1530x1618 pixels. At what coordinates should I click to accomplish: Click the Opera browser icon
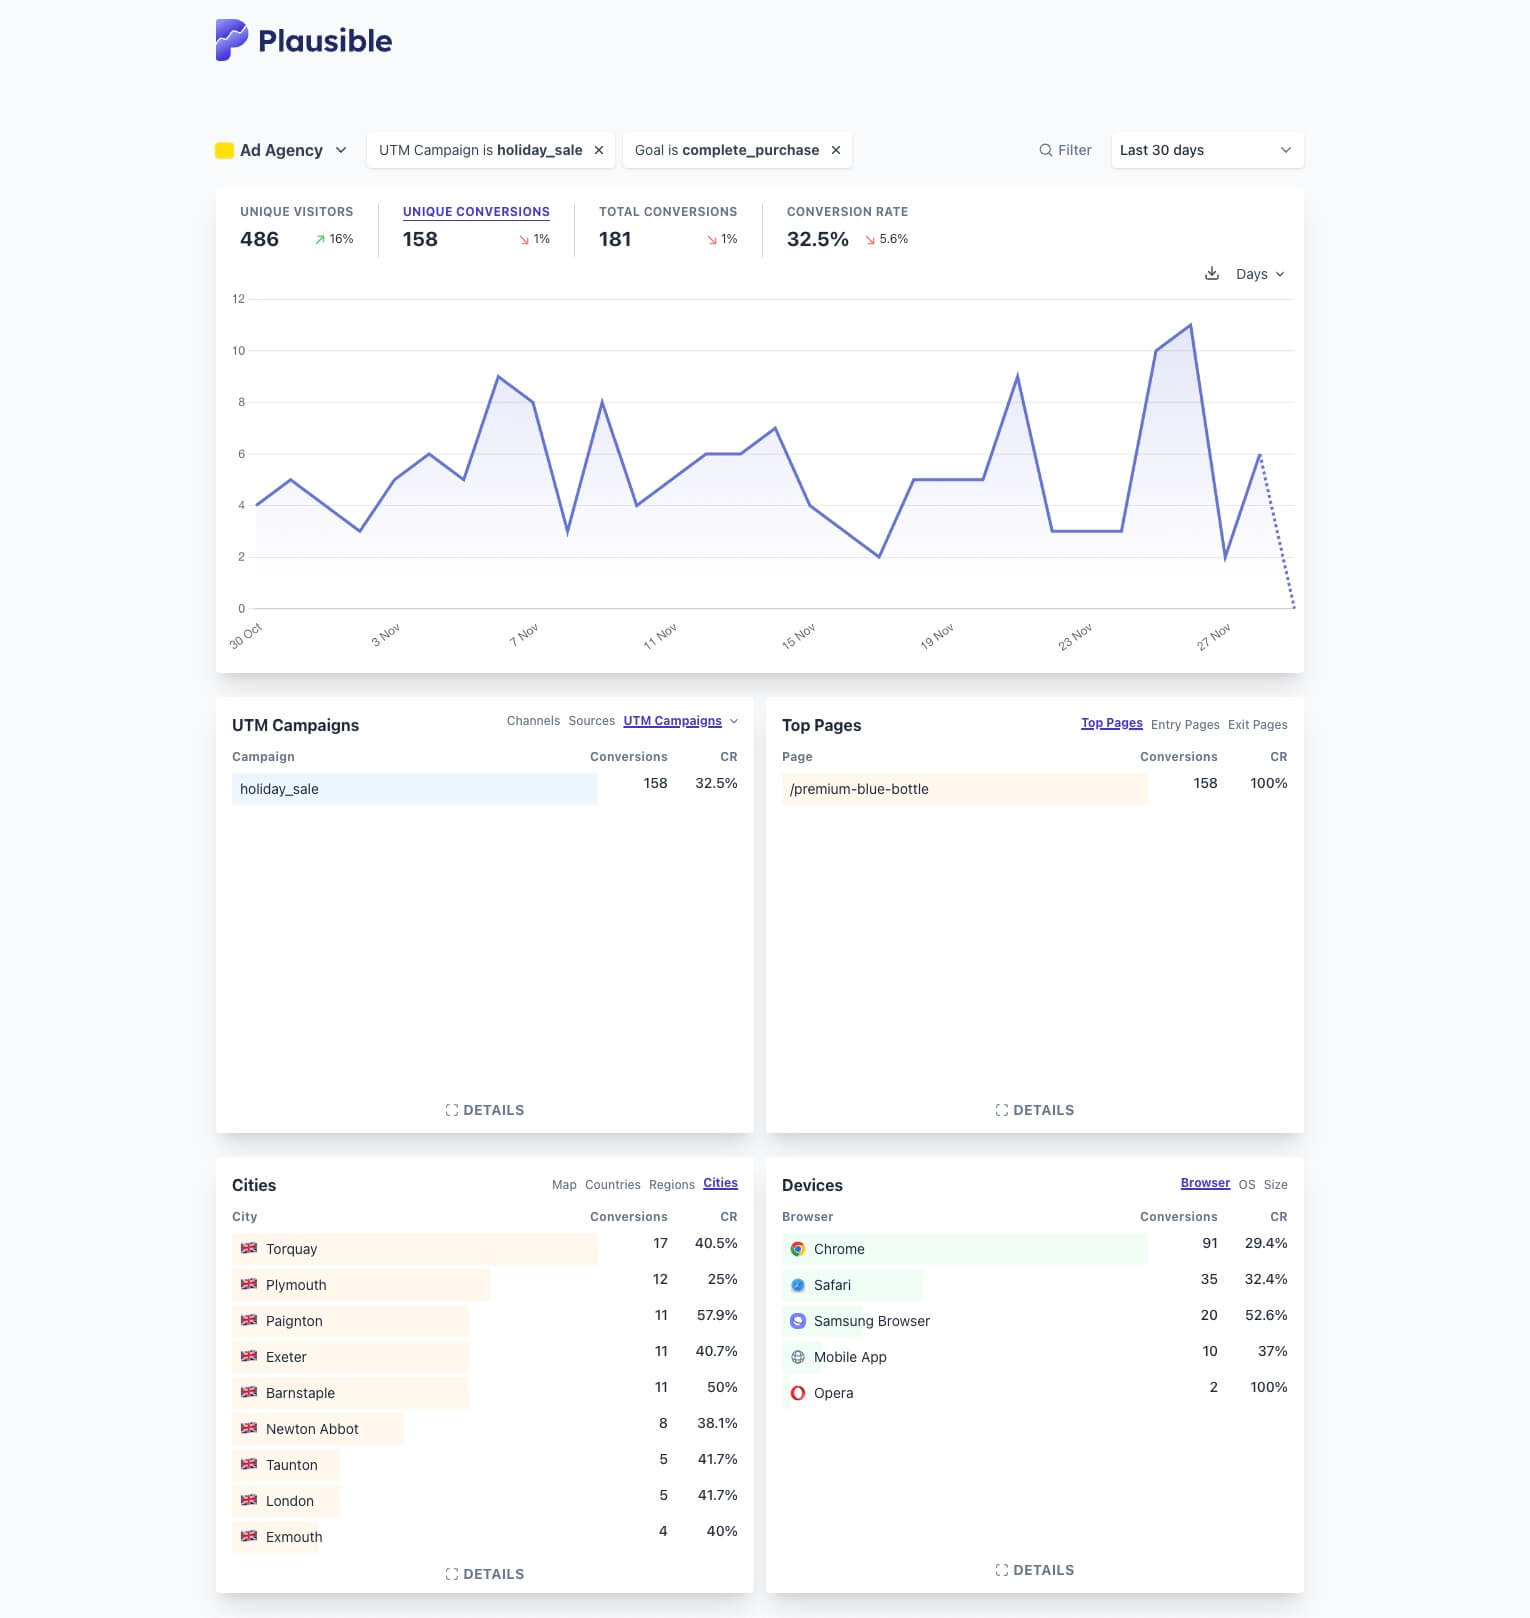pos(798,1393)
